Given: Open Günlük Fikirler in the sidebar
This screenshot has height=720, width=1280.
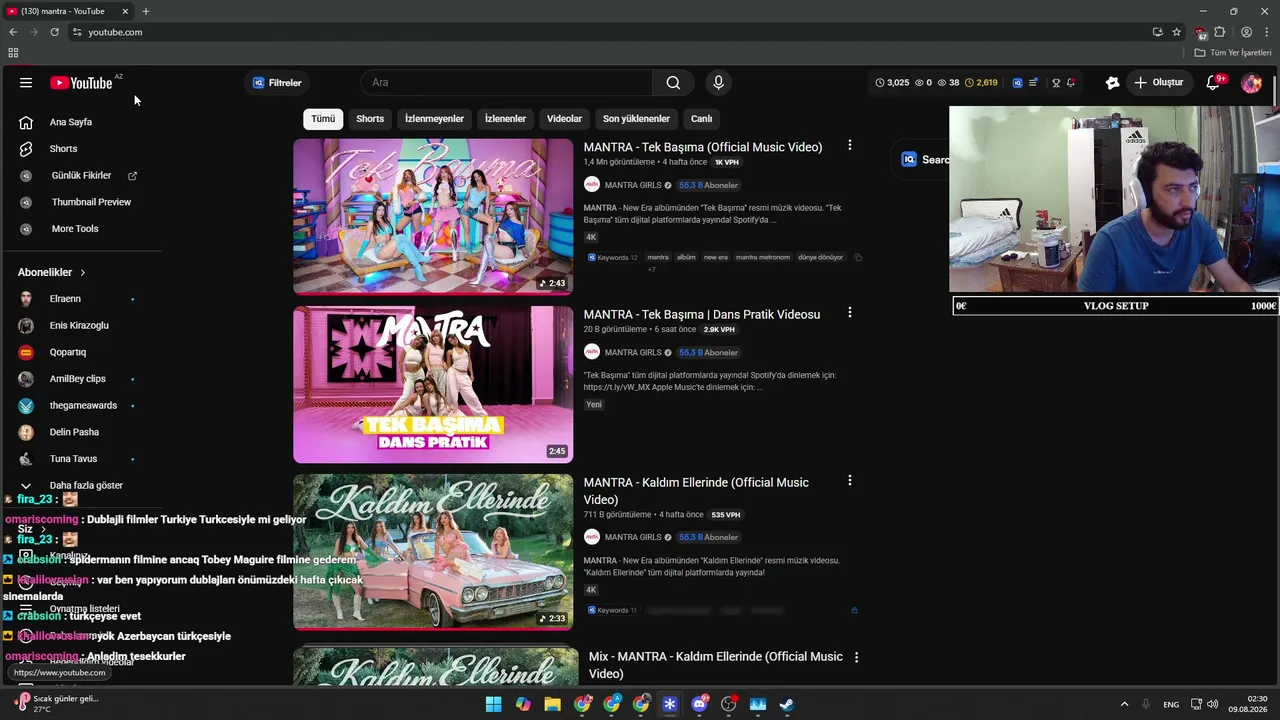Looking at the screenshot, I should click(x=80, y=176).
